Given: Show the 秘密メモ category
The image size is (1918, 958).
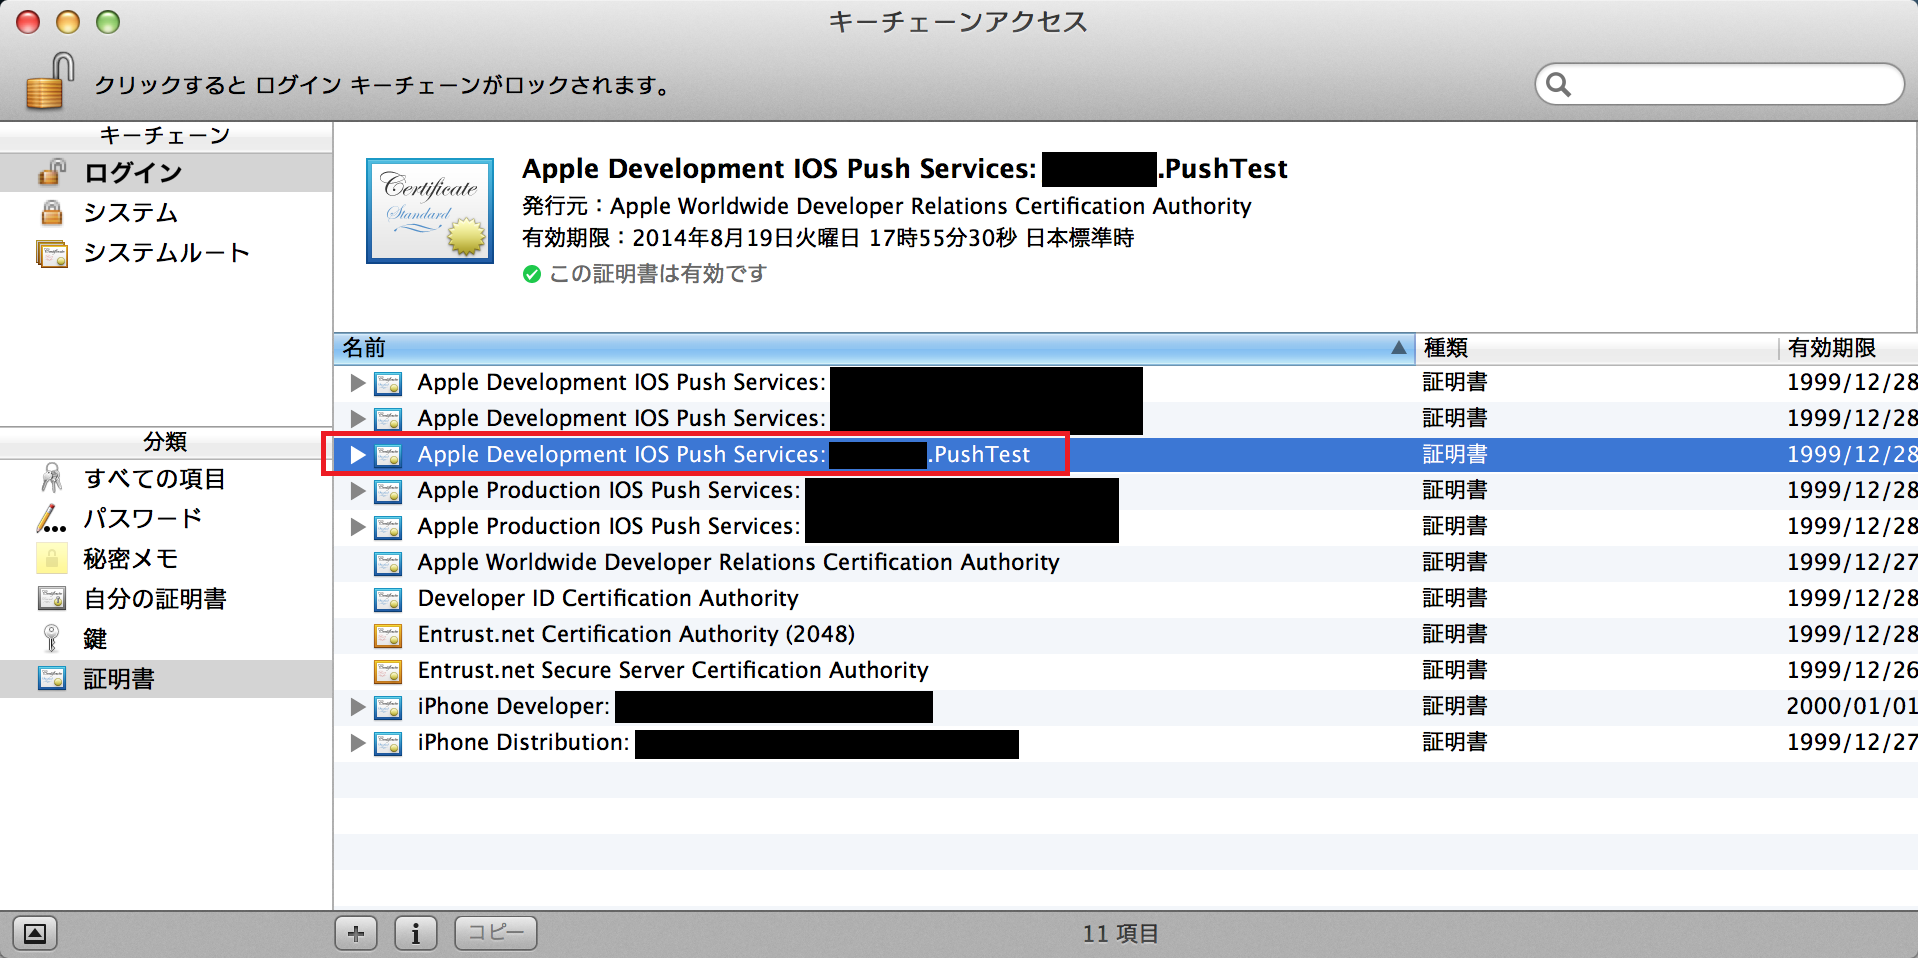Looking at the screenshot, I should [166, 558].
